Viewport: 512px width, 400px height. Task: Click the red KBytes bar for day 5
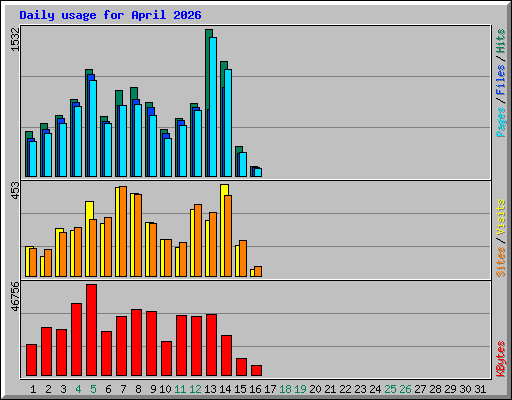point(91,330)
